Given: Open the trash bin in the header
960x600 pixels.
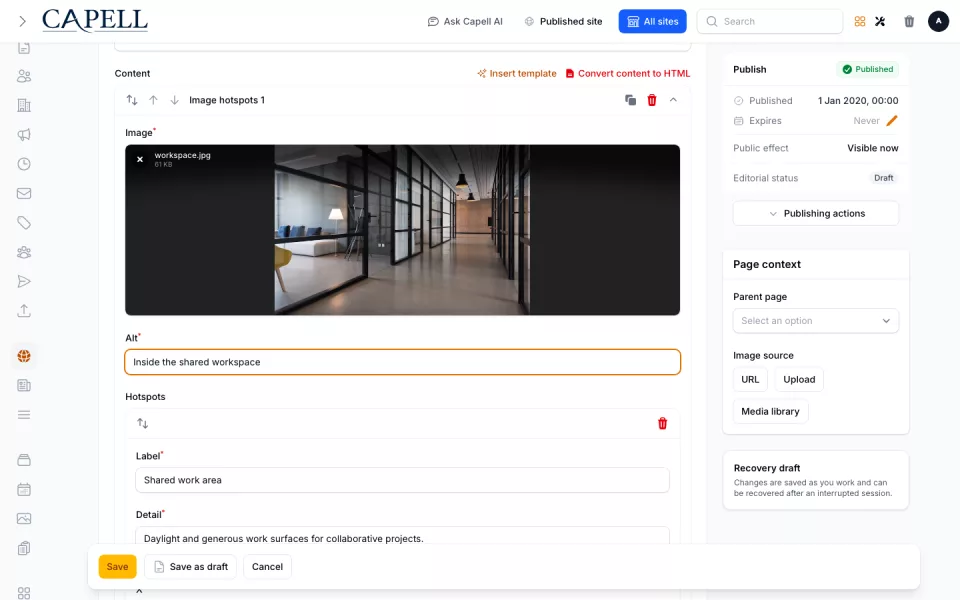Looking at the screenshot, I should click(909, 21).
